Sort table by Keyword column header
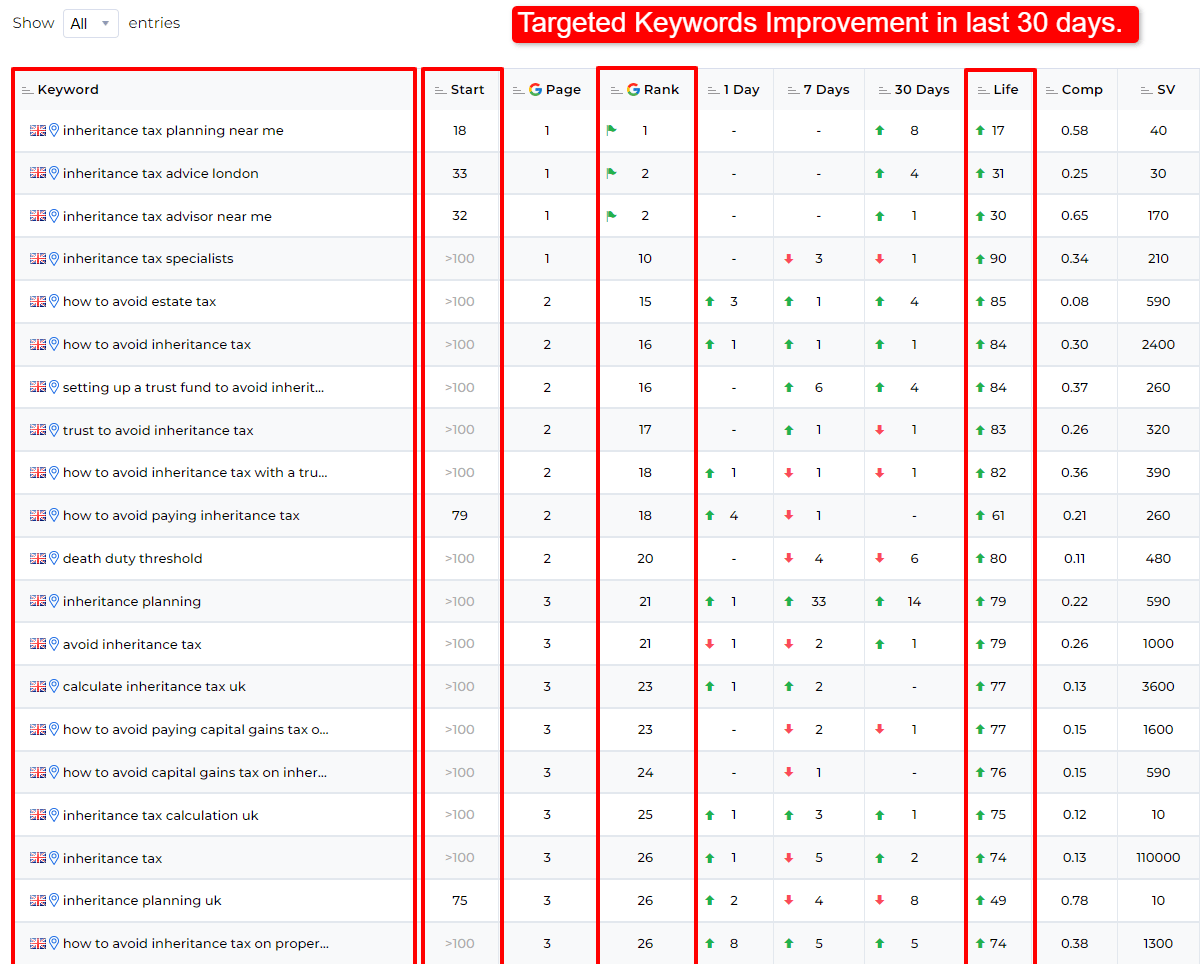Viewport: 1200px width, 964px height. (x=67, y=90)
